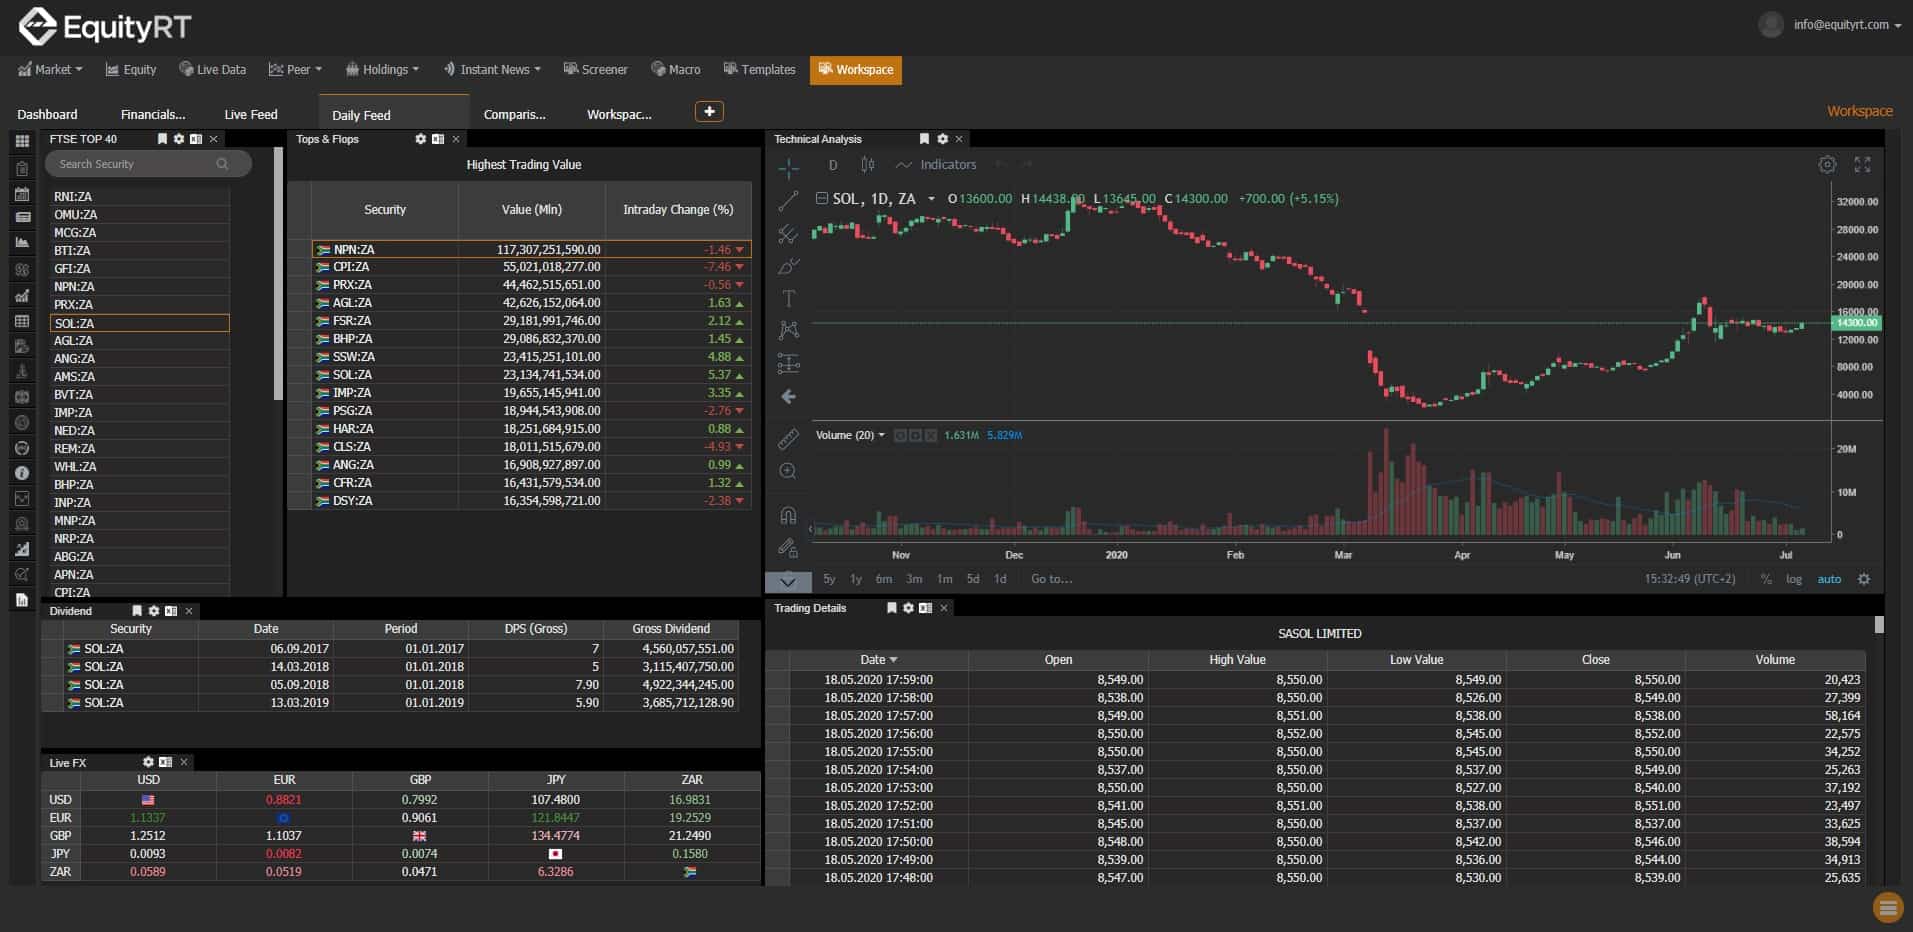The image size is (1913, 932).
Task: Select the pattern drawing tool
Action: click(x=788, y=330)
